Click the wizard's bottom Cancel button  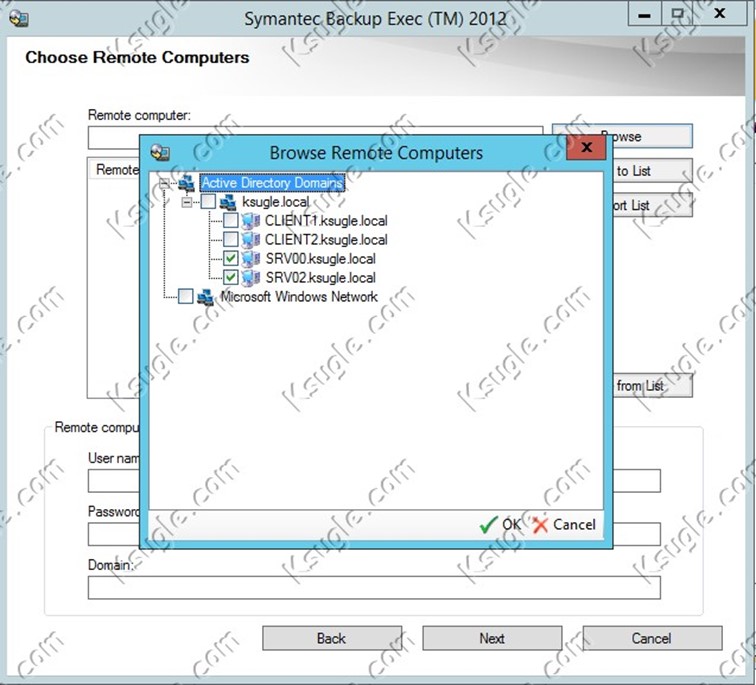(x=652, y=638)
